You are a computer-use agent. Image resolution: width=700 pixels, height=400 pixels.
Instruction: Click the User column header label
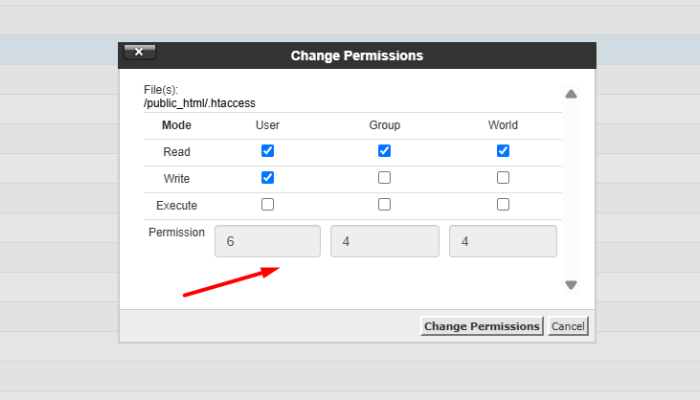tap(267, 125)
